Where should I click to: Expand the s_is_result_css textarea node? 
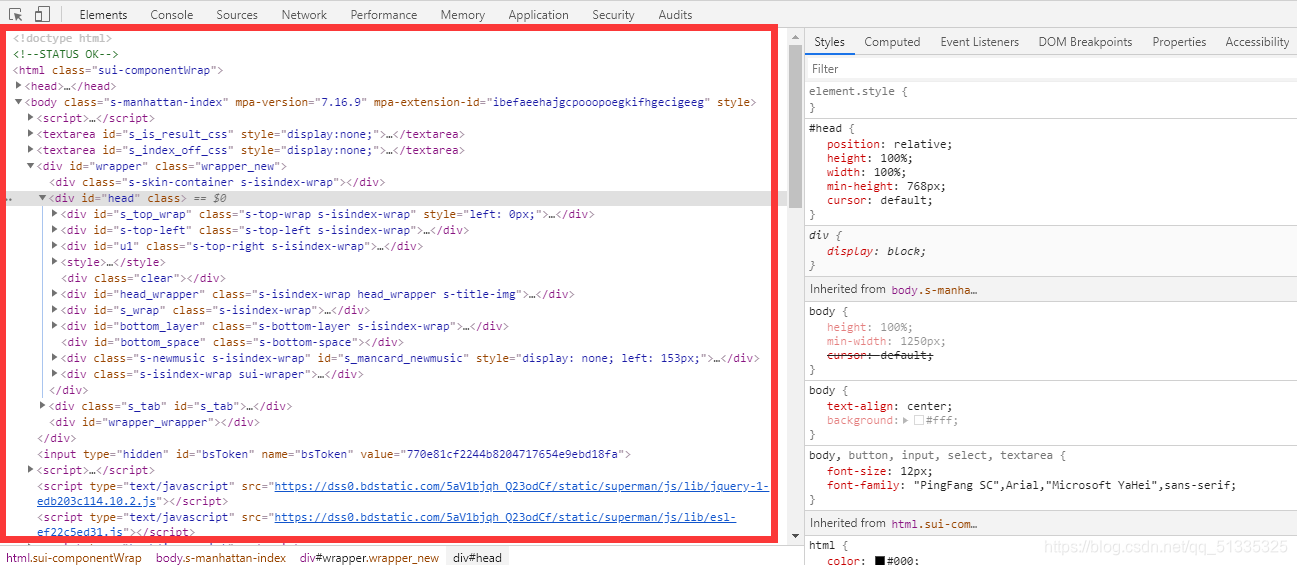(x=31, y=134)
